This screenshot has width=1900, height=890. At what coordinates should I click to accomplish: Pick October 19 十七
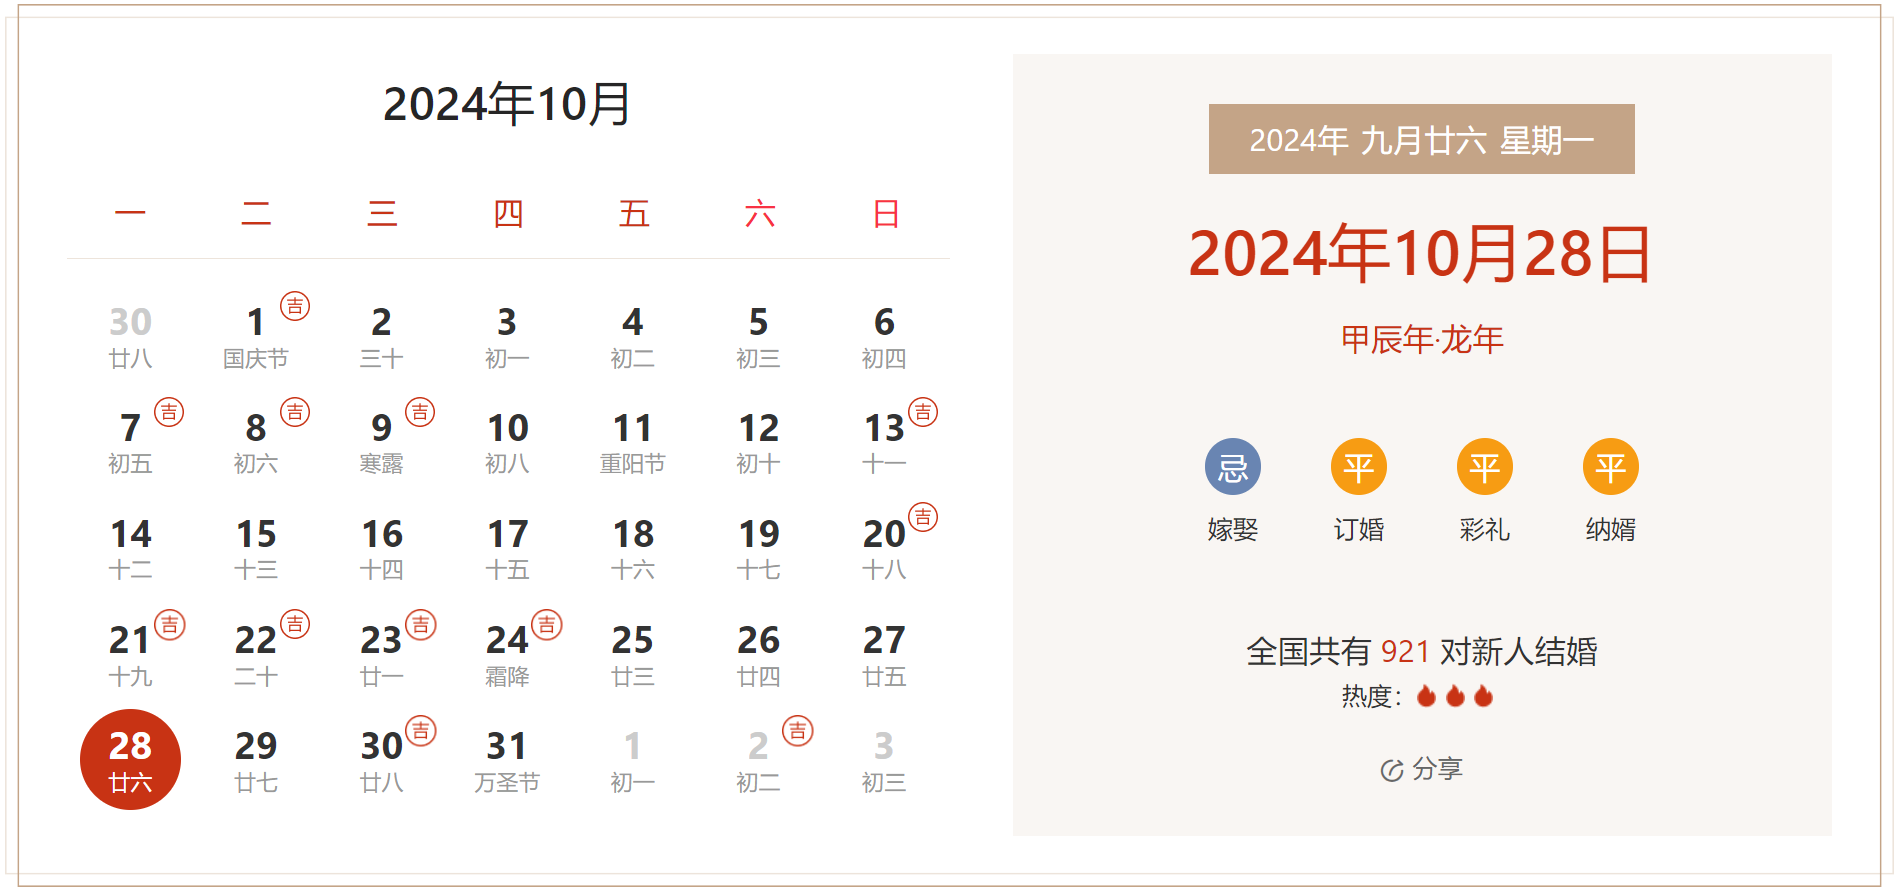coord(759,549)
